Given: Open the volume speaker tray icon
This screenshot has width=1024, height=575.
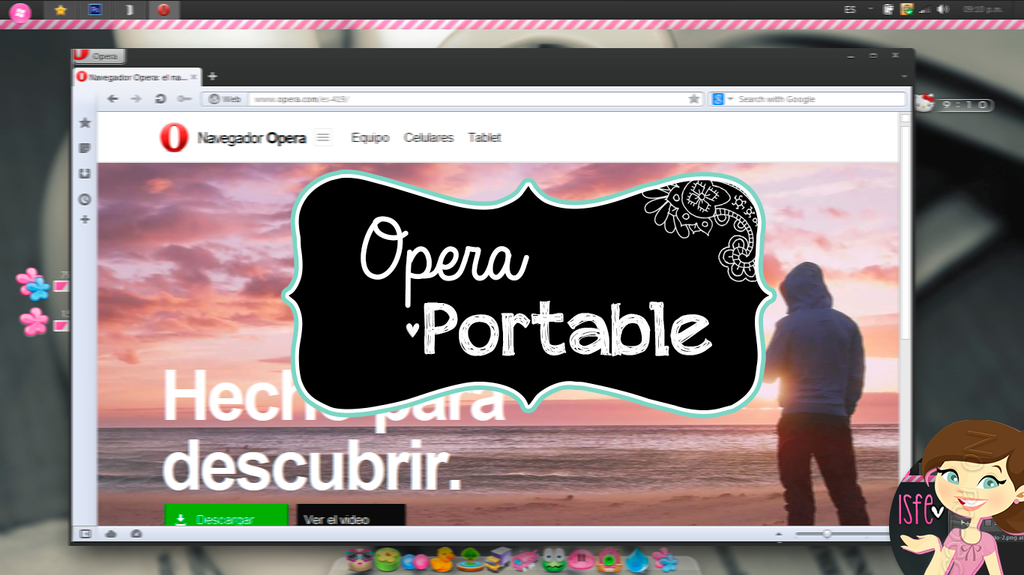Looking at the screenshot, I should pyautogui.click(x=943, y=9).
